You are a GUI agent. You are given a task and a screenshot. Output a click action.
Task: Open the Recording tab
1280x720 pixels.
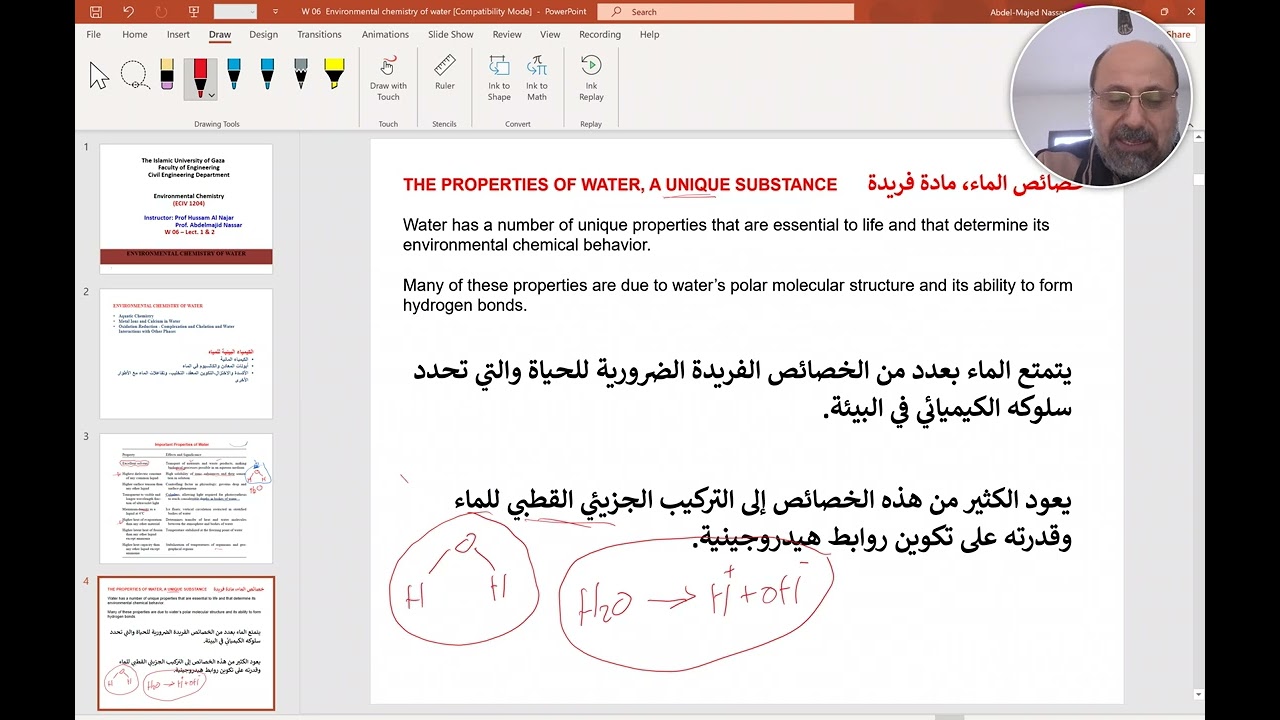600,34
